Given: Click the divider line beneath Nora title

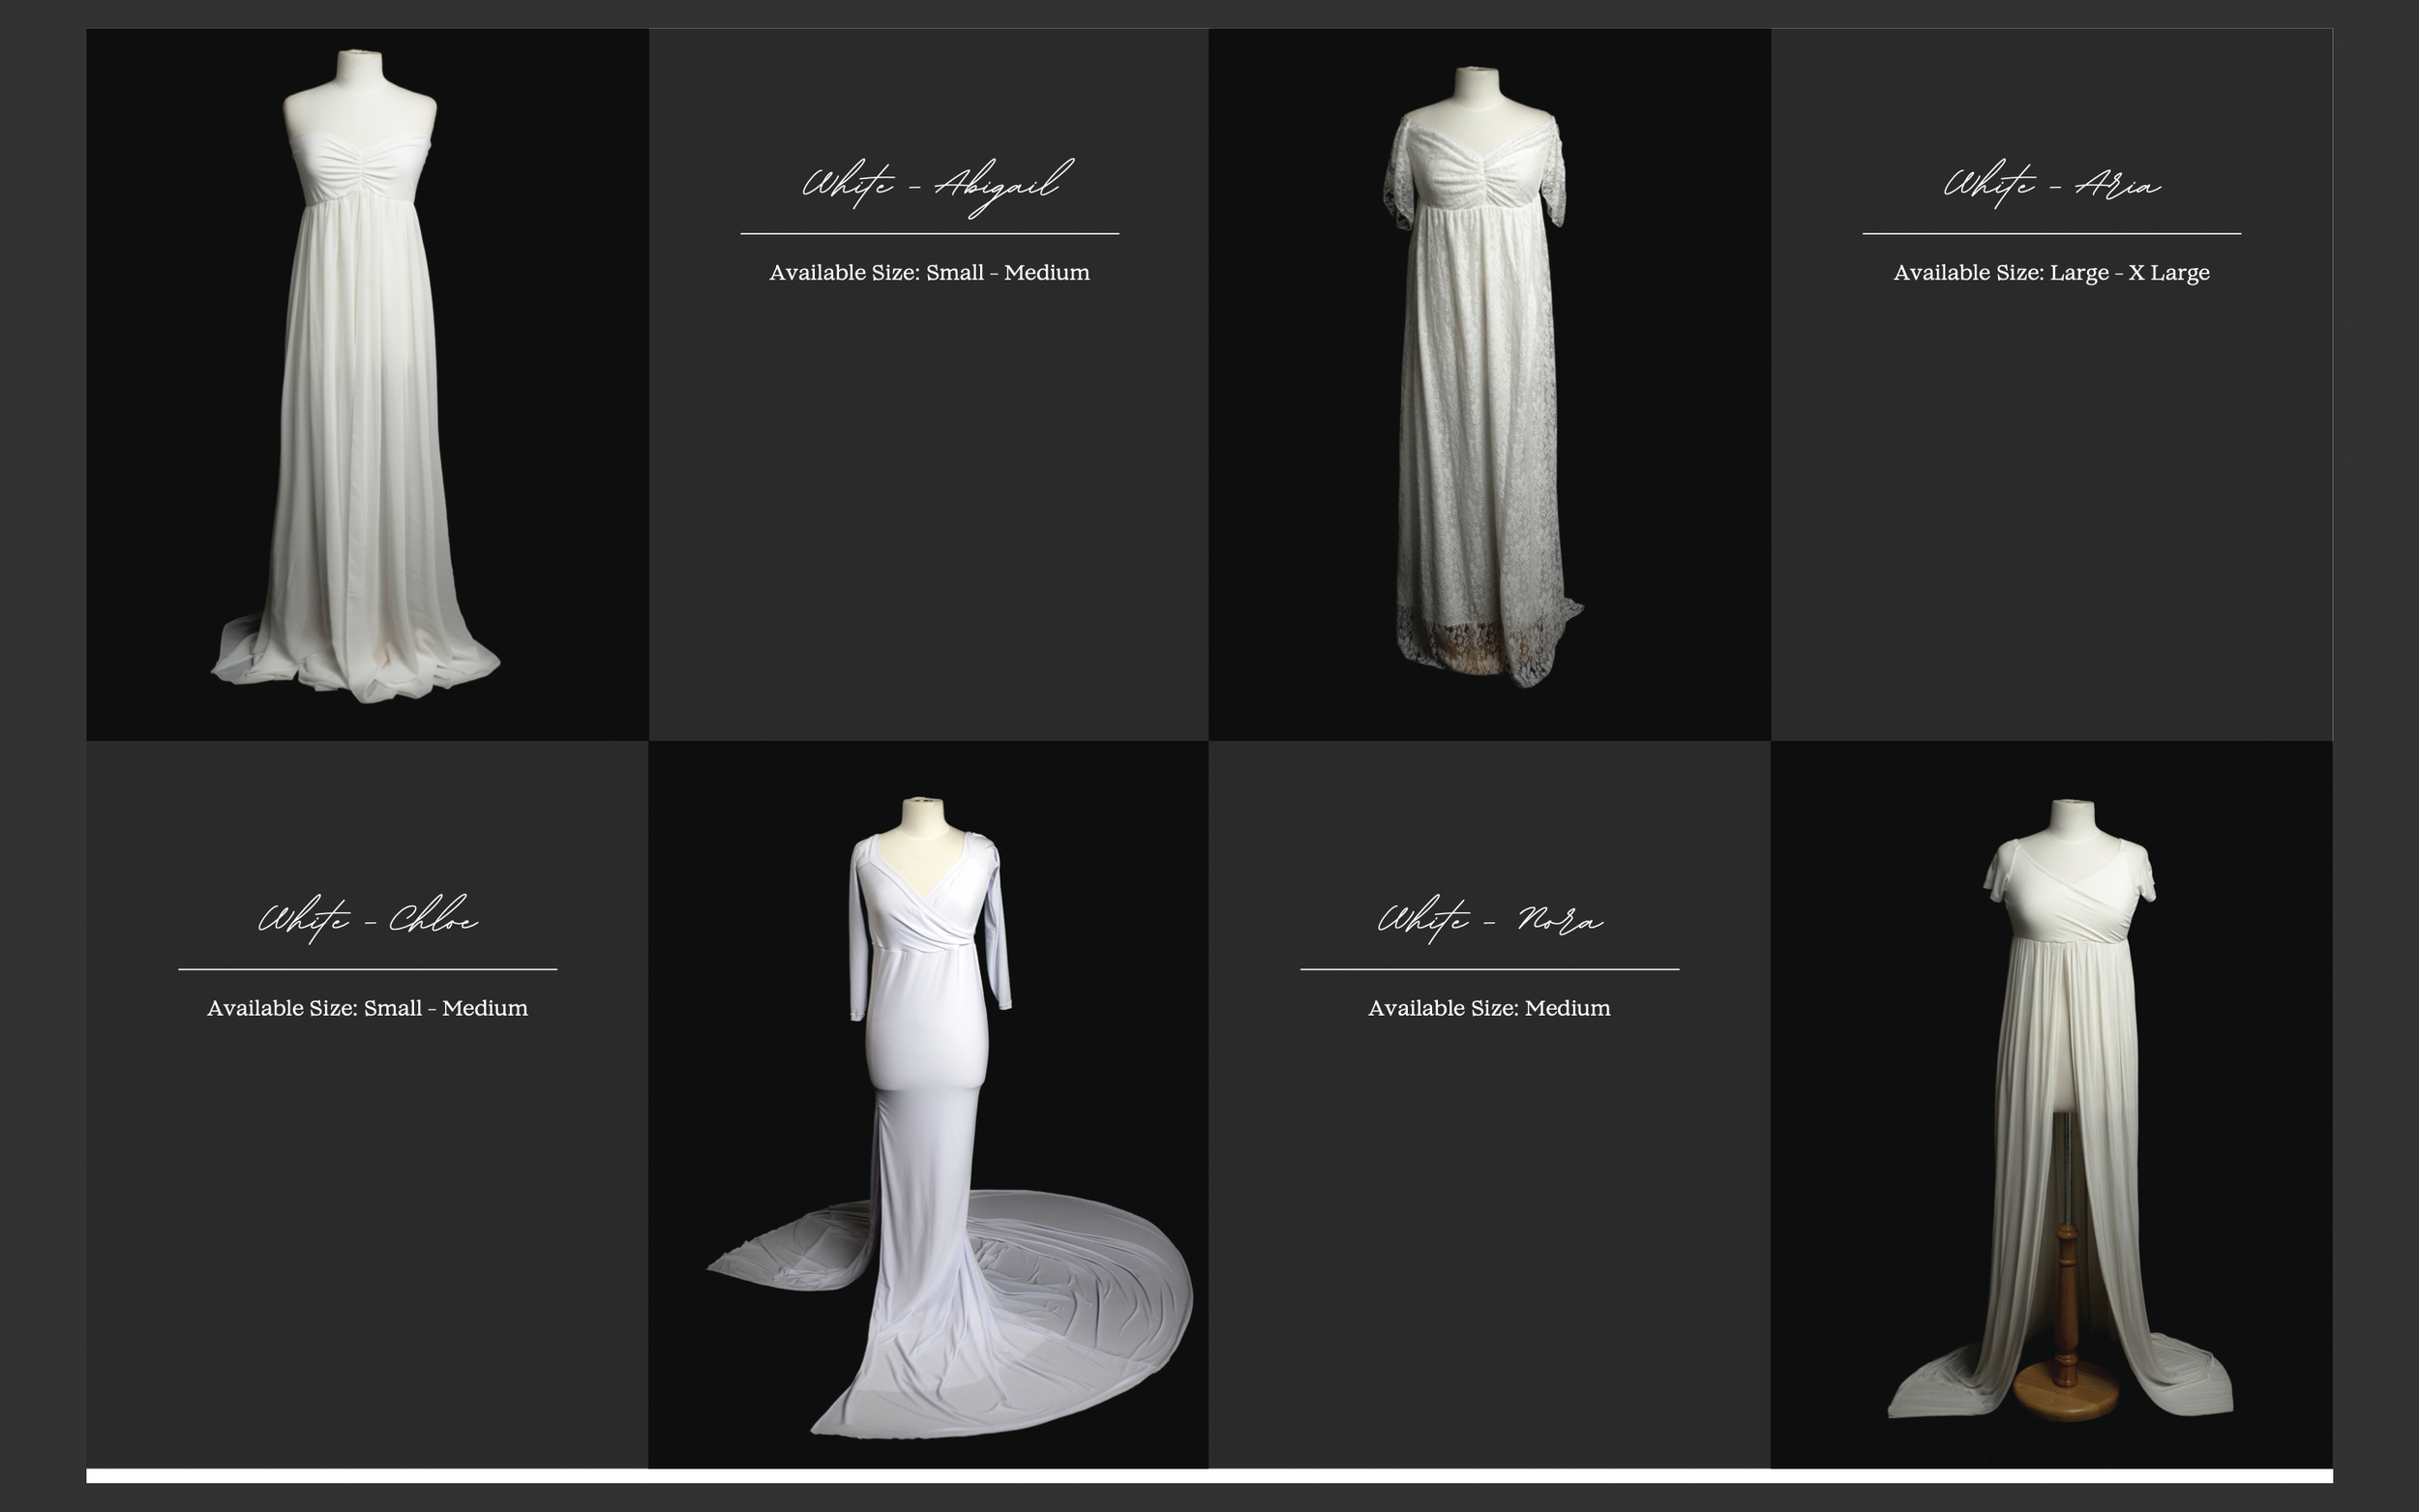Looking at the screenshot, I should click(x=1489, y=969).
